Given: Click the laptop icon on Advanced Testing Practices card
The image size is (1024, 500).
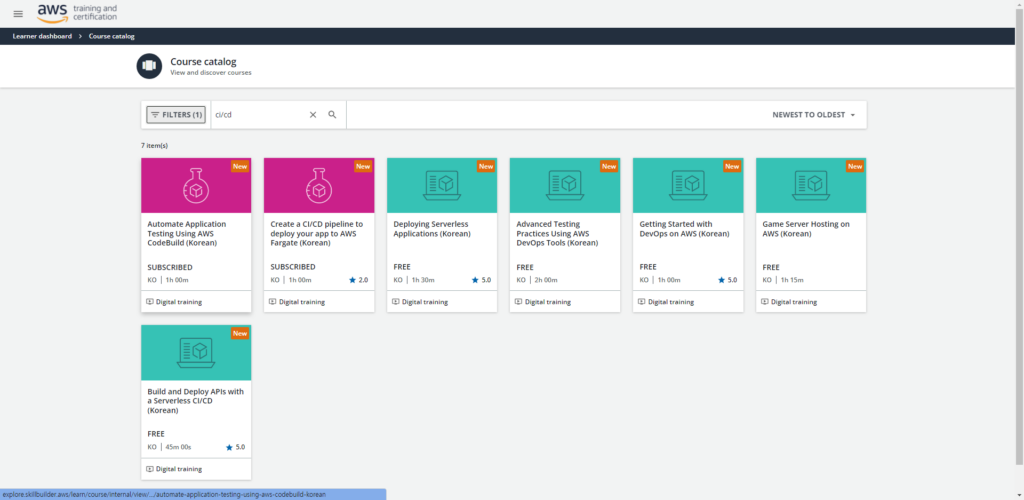Looking at the screenshot, I should click(x=565, y=185).
